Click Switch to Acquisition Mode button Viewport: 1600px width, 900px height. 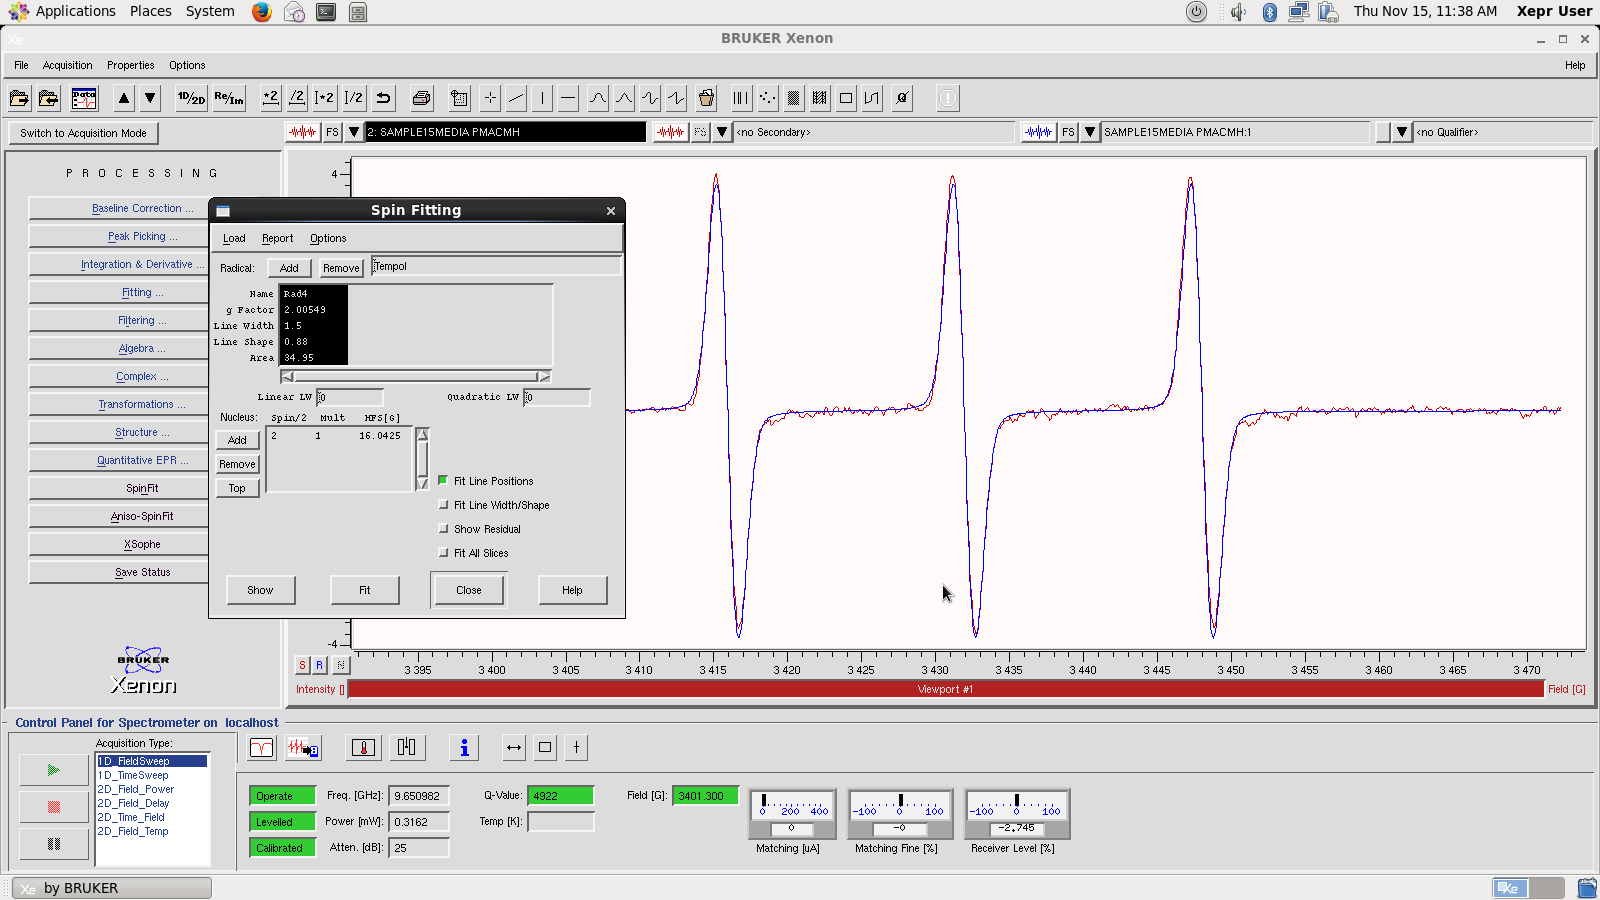click(x=83, y=133)
